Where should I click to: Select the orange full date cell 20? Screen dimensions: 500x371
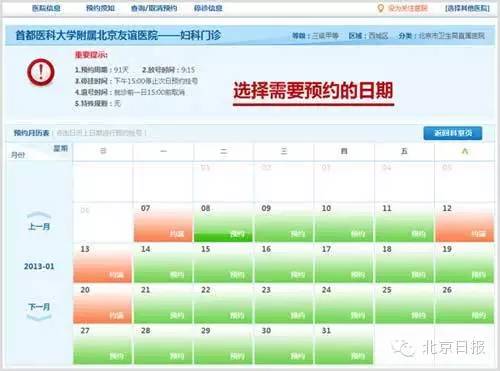[102, 304]
